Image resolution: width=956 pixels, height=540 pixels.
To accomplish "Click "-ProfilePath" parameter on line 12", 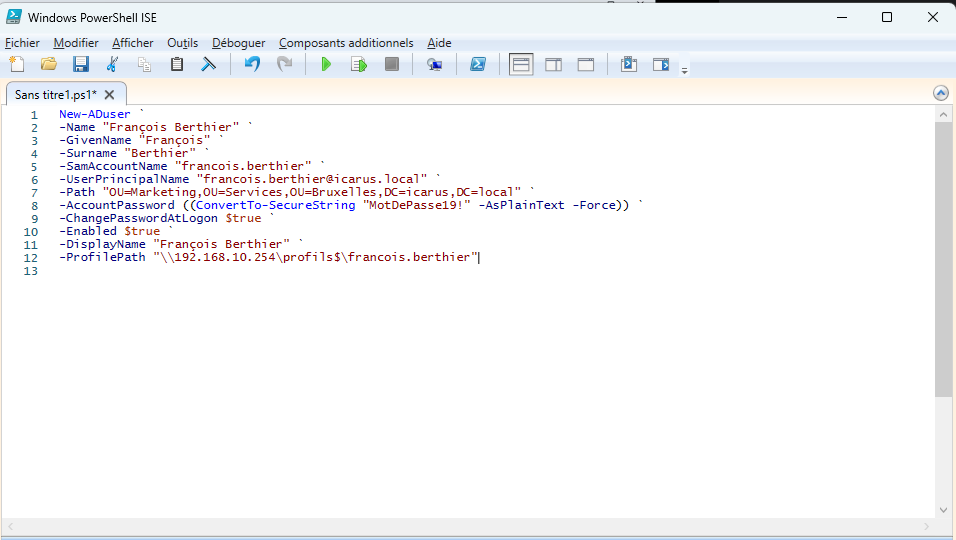I will point(102,257).
